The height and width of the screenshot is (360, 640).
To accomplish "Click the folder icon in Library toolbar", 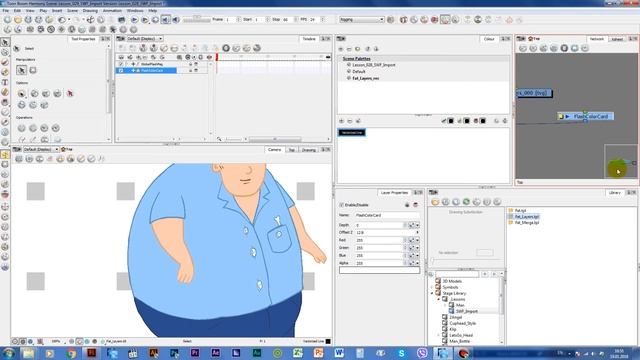I will click(435, 202).
